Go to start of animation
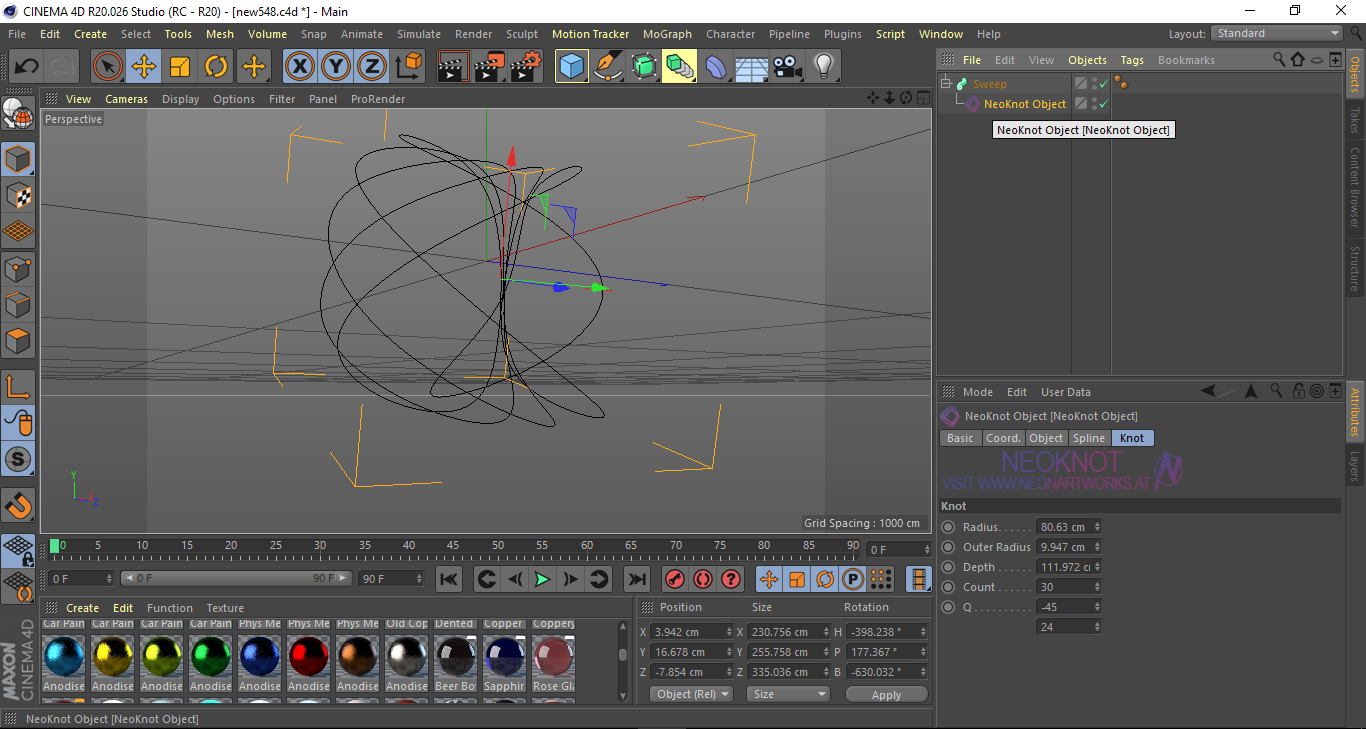Screen dimensions: 1366x729 tap(450, 579)
